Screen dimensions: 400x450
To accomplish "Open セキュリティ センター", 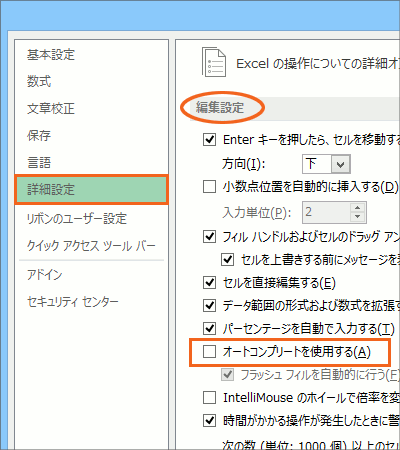I will tap(72, 302).
